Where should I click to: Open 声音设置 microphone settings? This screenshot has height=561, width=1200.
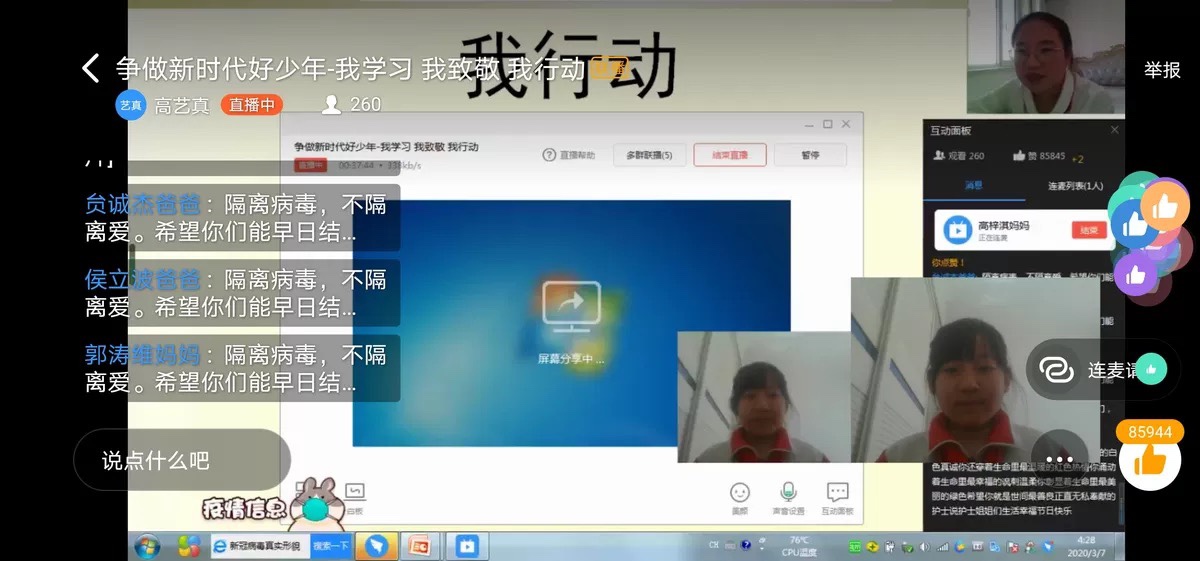788,497
